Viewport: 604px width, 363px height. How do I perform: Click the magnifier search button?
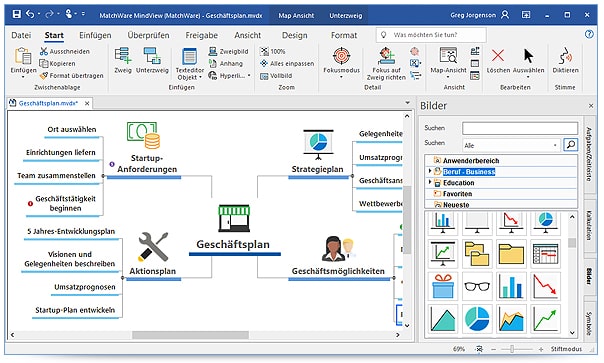(x=570, y=145)
